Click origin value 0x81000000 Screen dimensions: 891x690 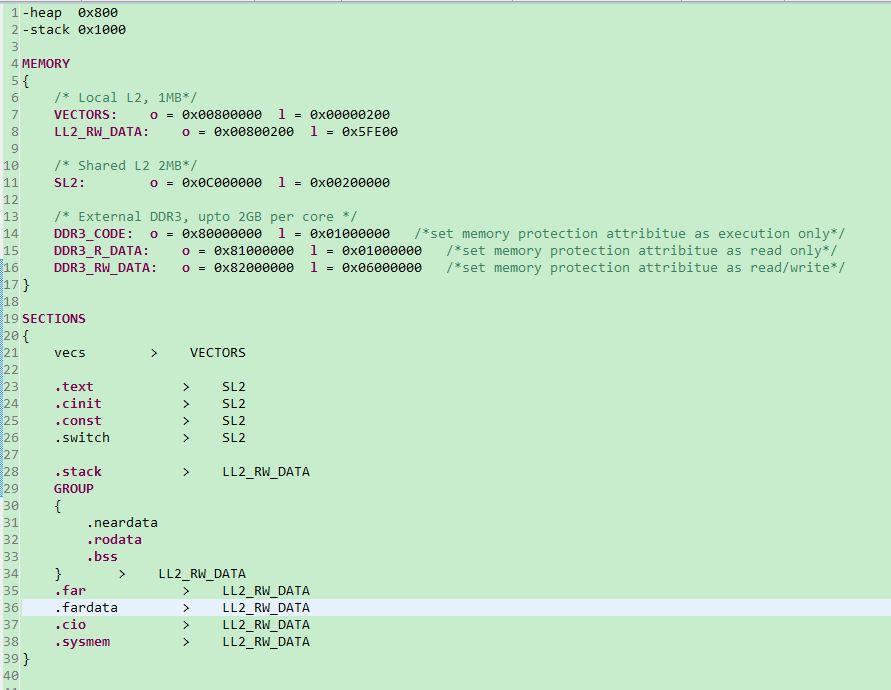point(254,251)
